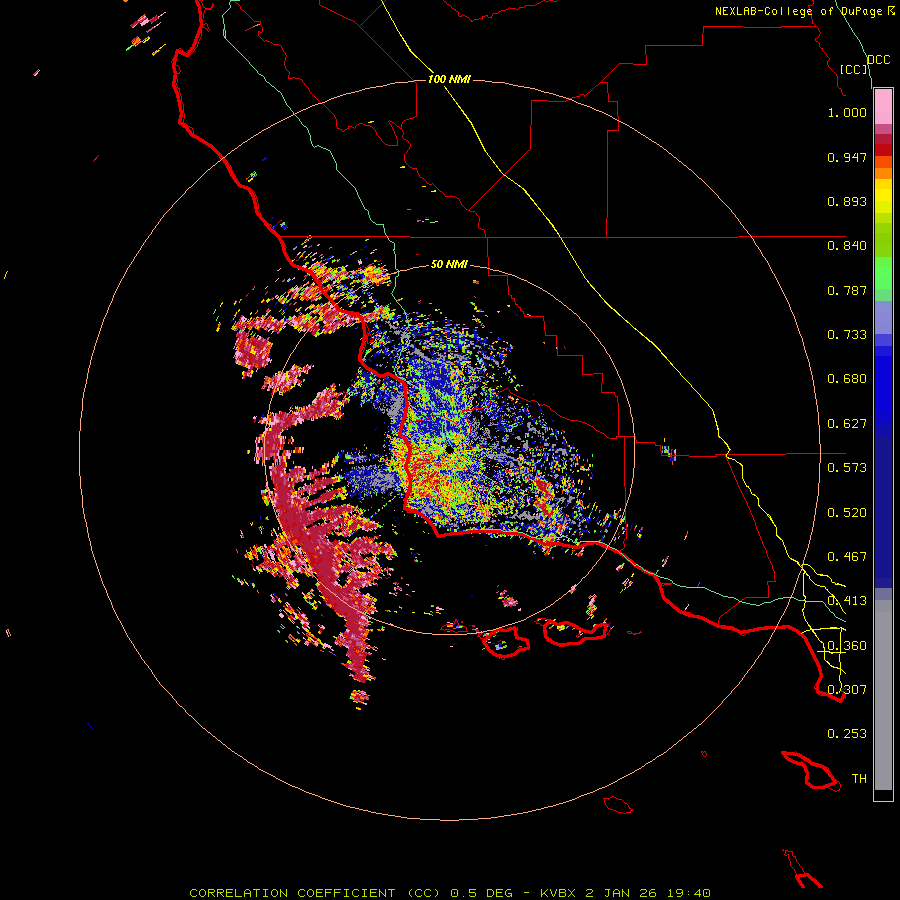Pick the gray band at the color bar's bottom

point(883,695)
